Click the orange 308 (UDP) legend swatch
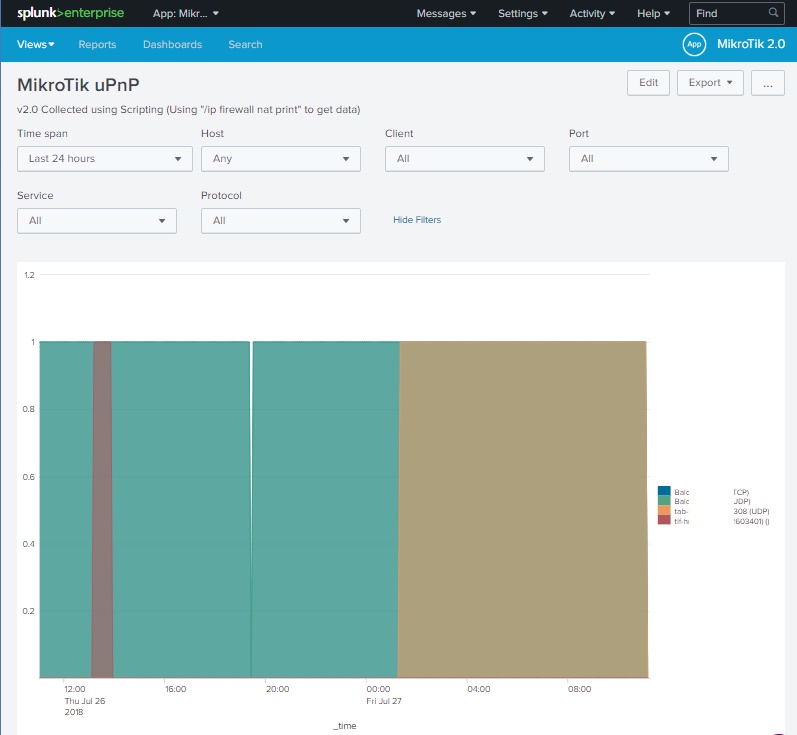The width and height of the screenshot is (797, 735). tap(663, 511)
